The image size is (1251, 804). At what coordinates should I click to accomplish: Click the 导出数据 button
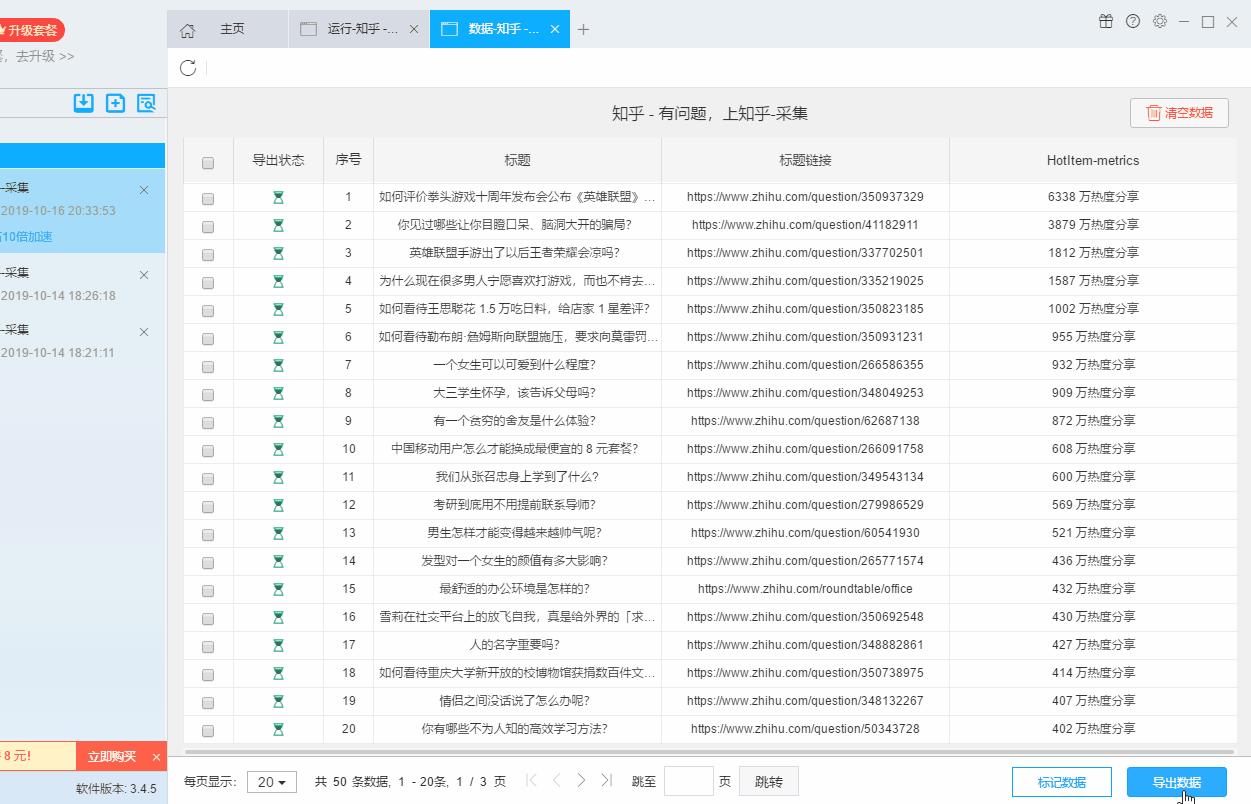1176,782
